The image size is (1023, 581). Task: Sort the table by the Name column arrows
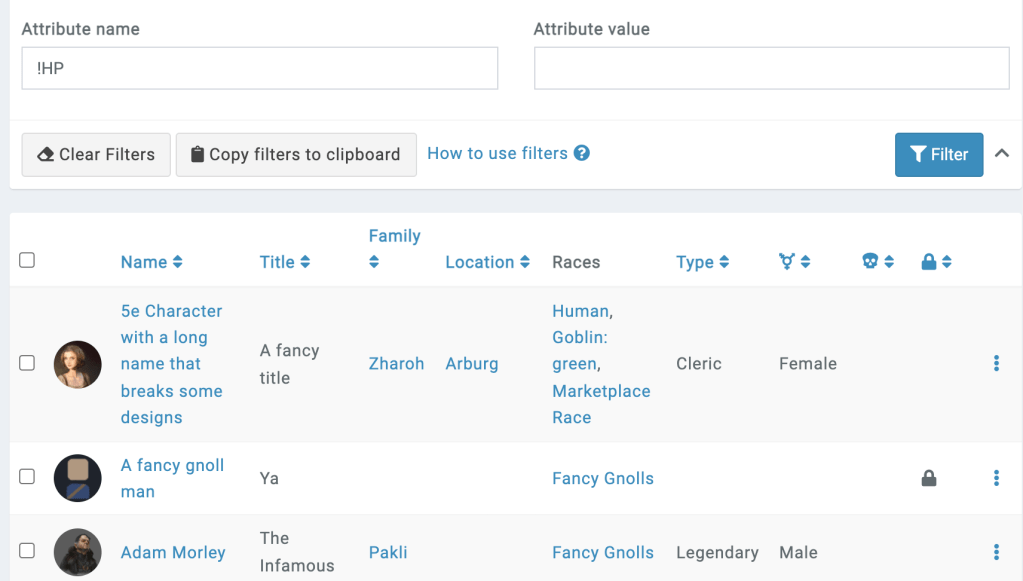pos(179,261)
